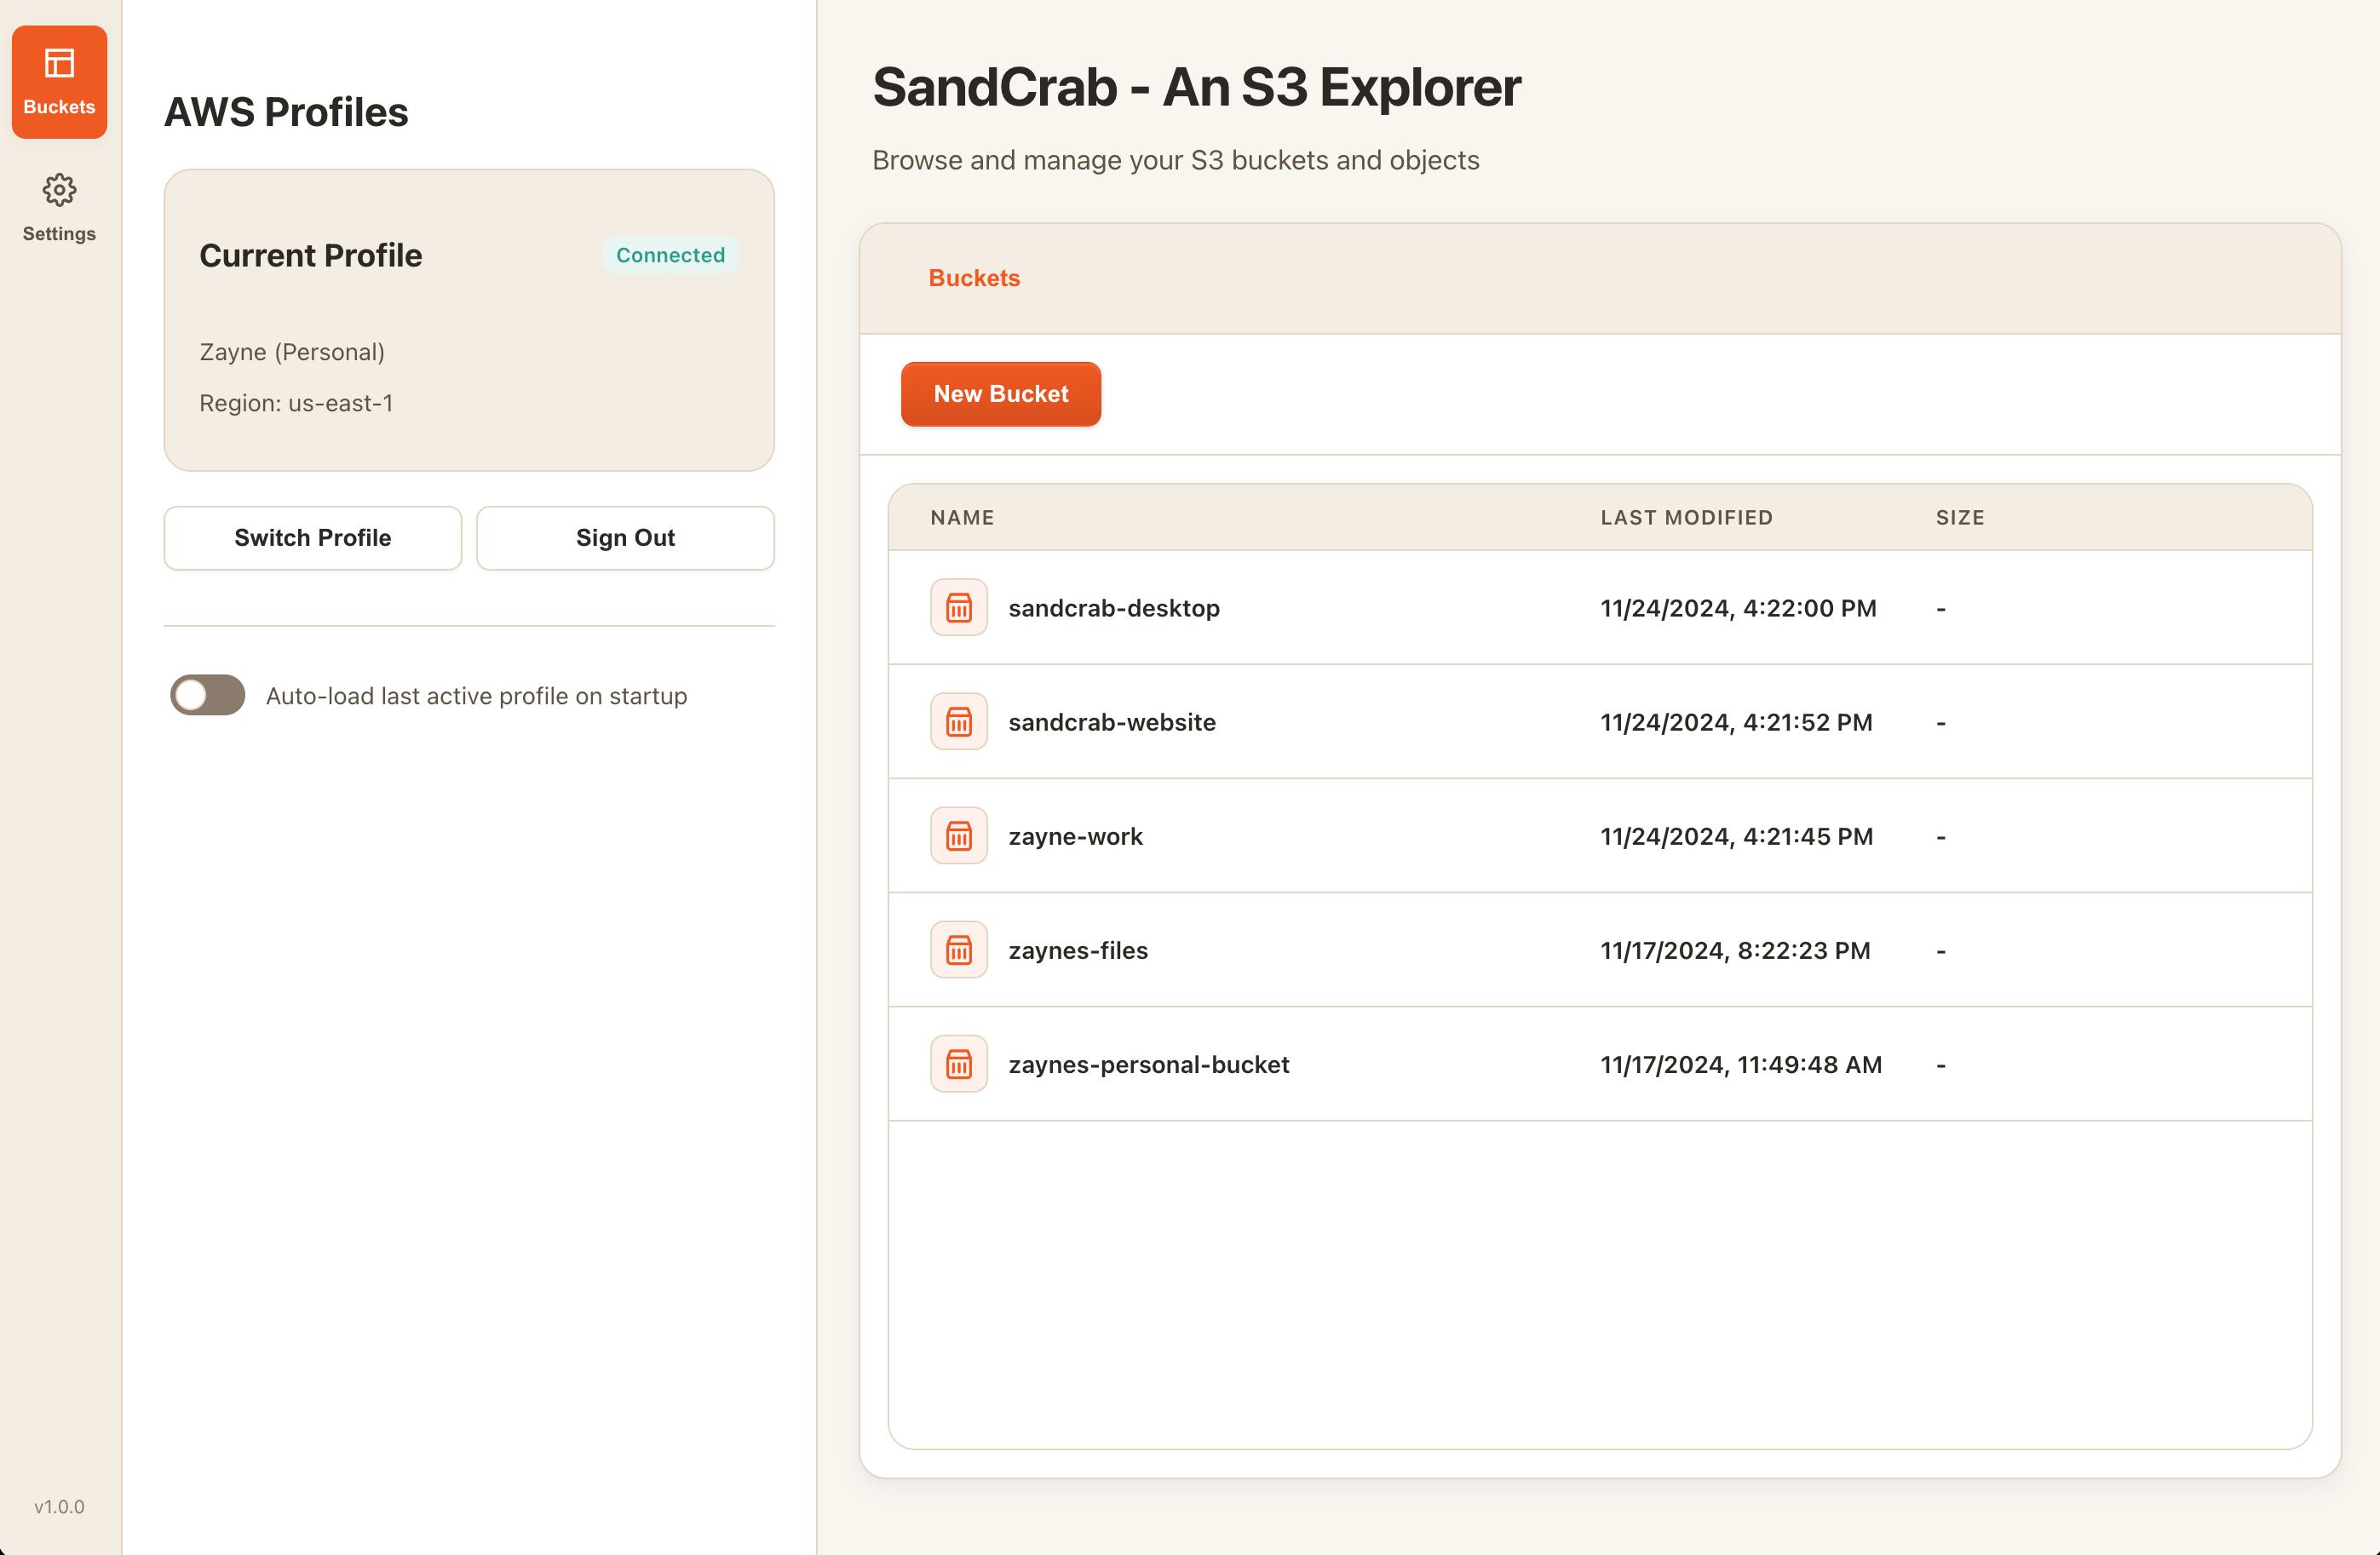Click the 11/24/2024, 4:21:45 PM timestamp
Screen dimensions: 2380x1555
(1736, 836)
